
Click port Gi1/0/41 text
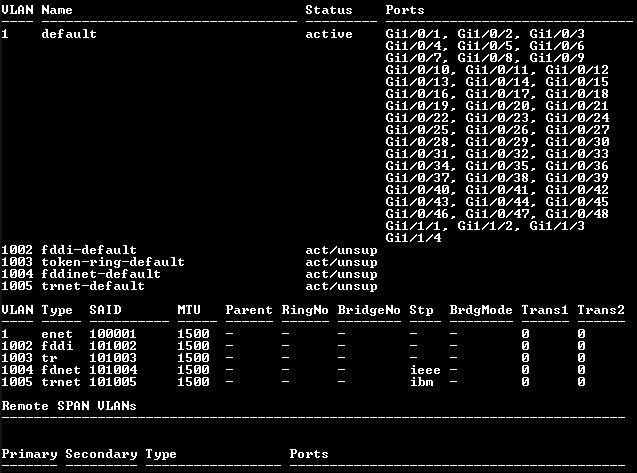coord(497,190)
